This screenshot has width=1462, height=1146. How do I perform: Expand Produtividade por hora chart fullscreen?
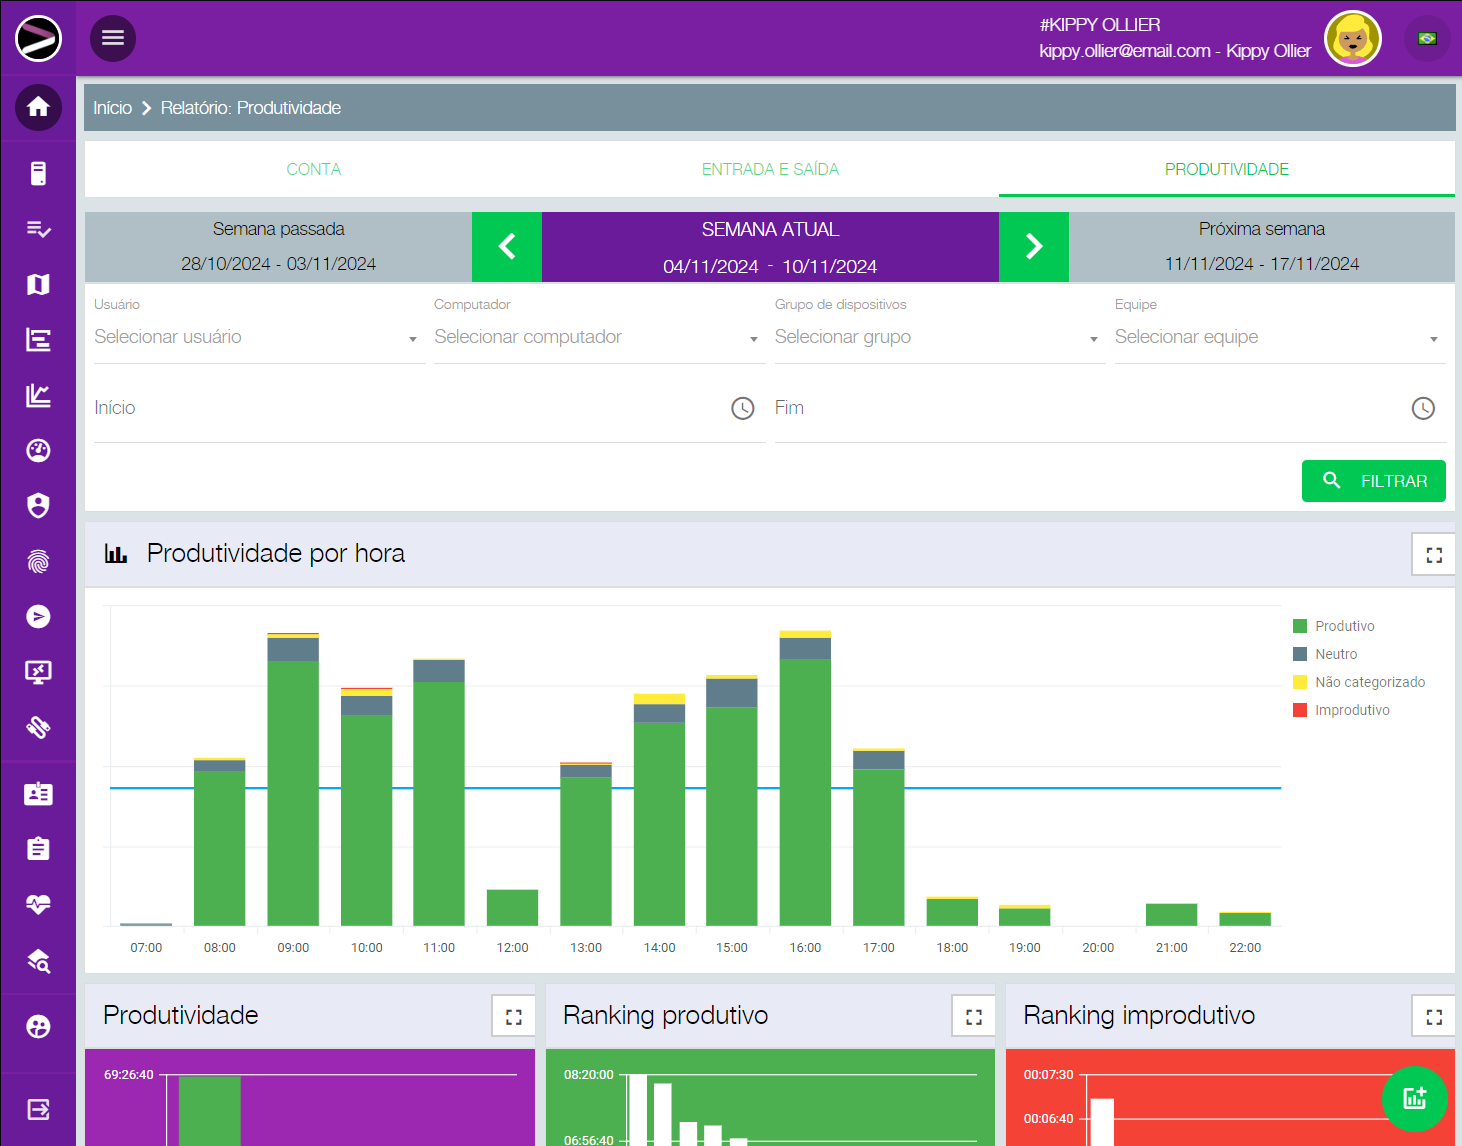(1433, 555)
